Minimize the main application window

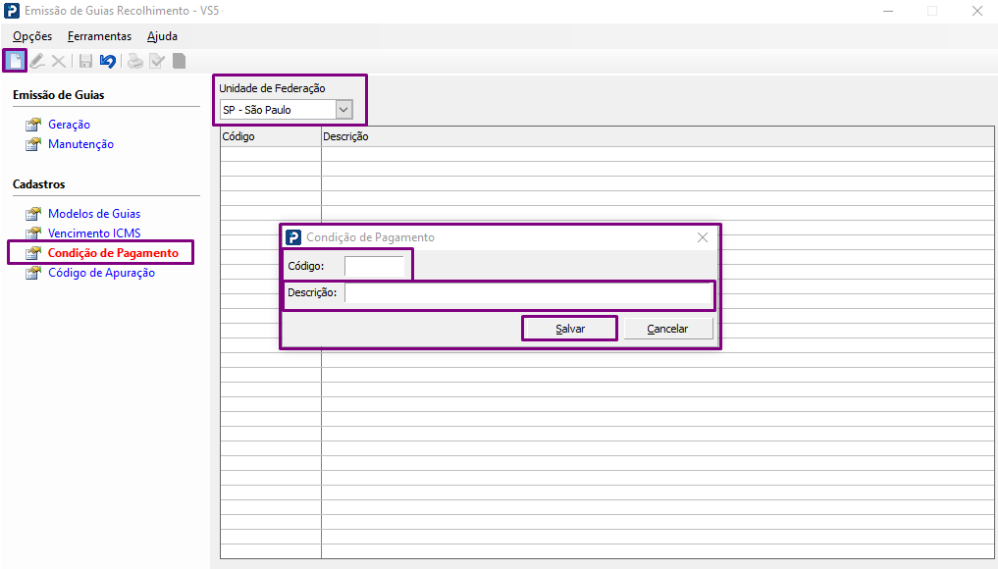[x=888, y=11]
